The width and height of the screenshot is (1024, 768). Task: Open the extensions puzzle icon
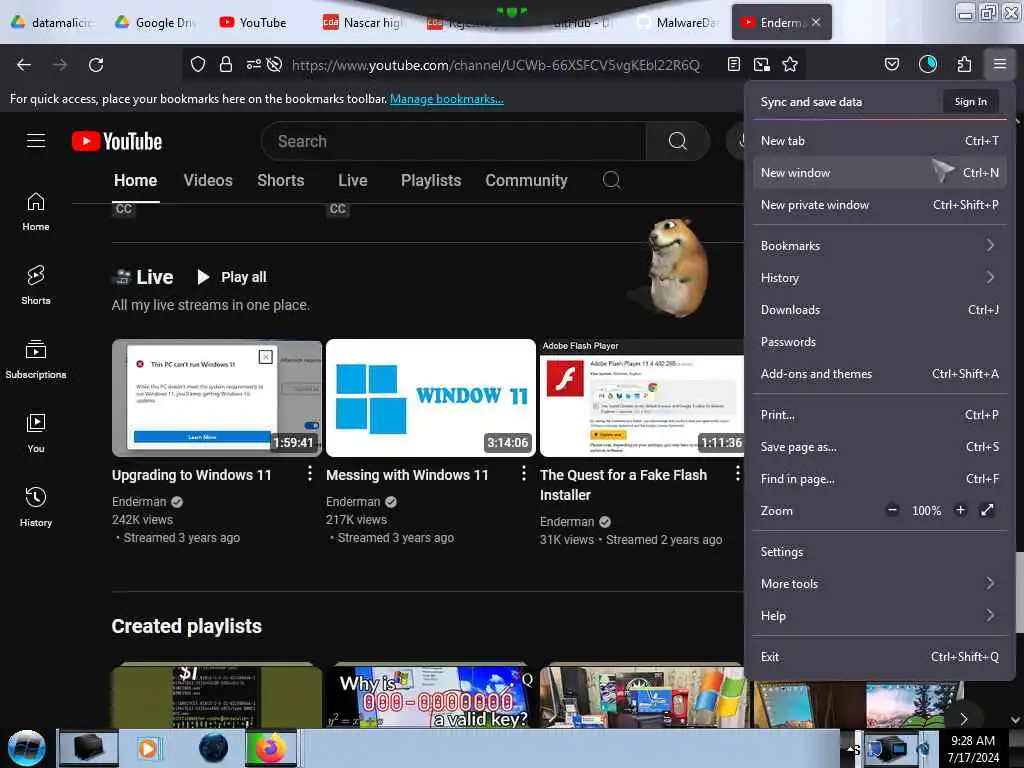pos(964,64)
